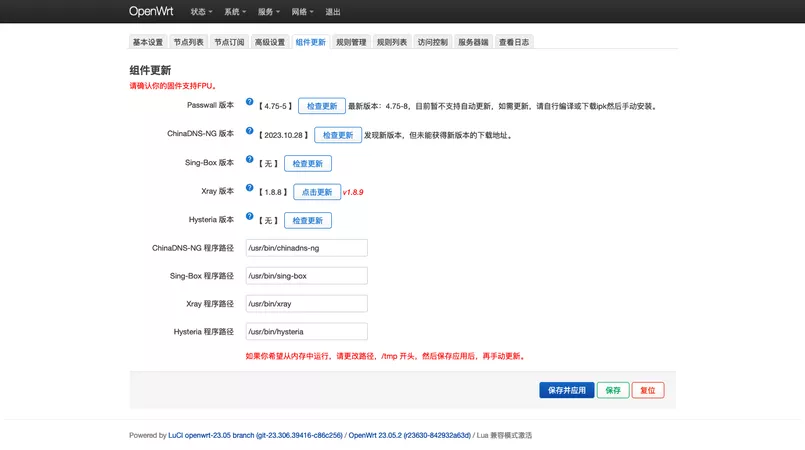Switch to the 基本设置 tab
Viewport: 805px width, 450px height.
[x=148, y=42]
